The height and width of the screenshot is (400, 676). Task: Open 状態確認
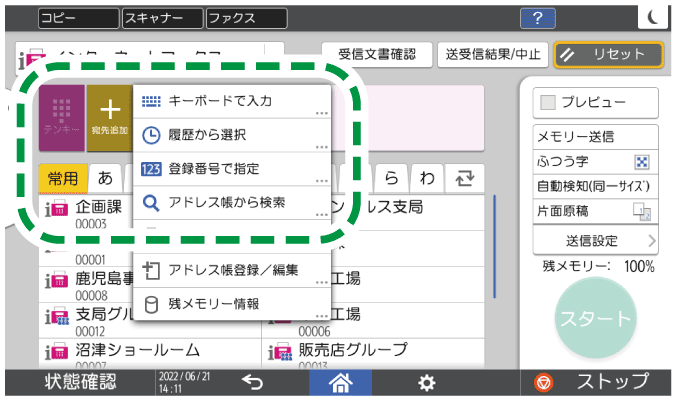80,382
